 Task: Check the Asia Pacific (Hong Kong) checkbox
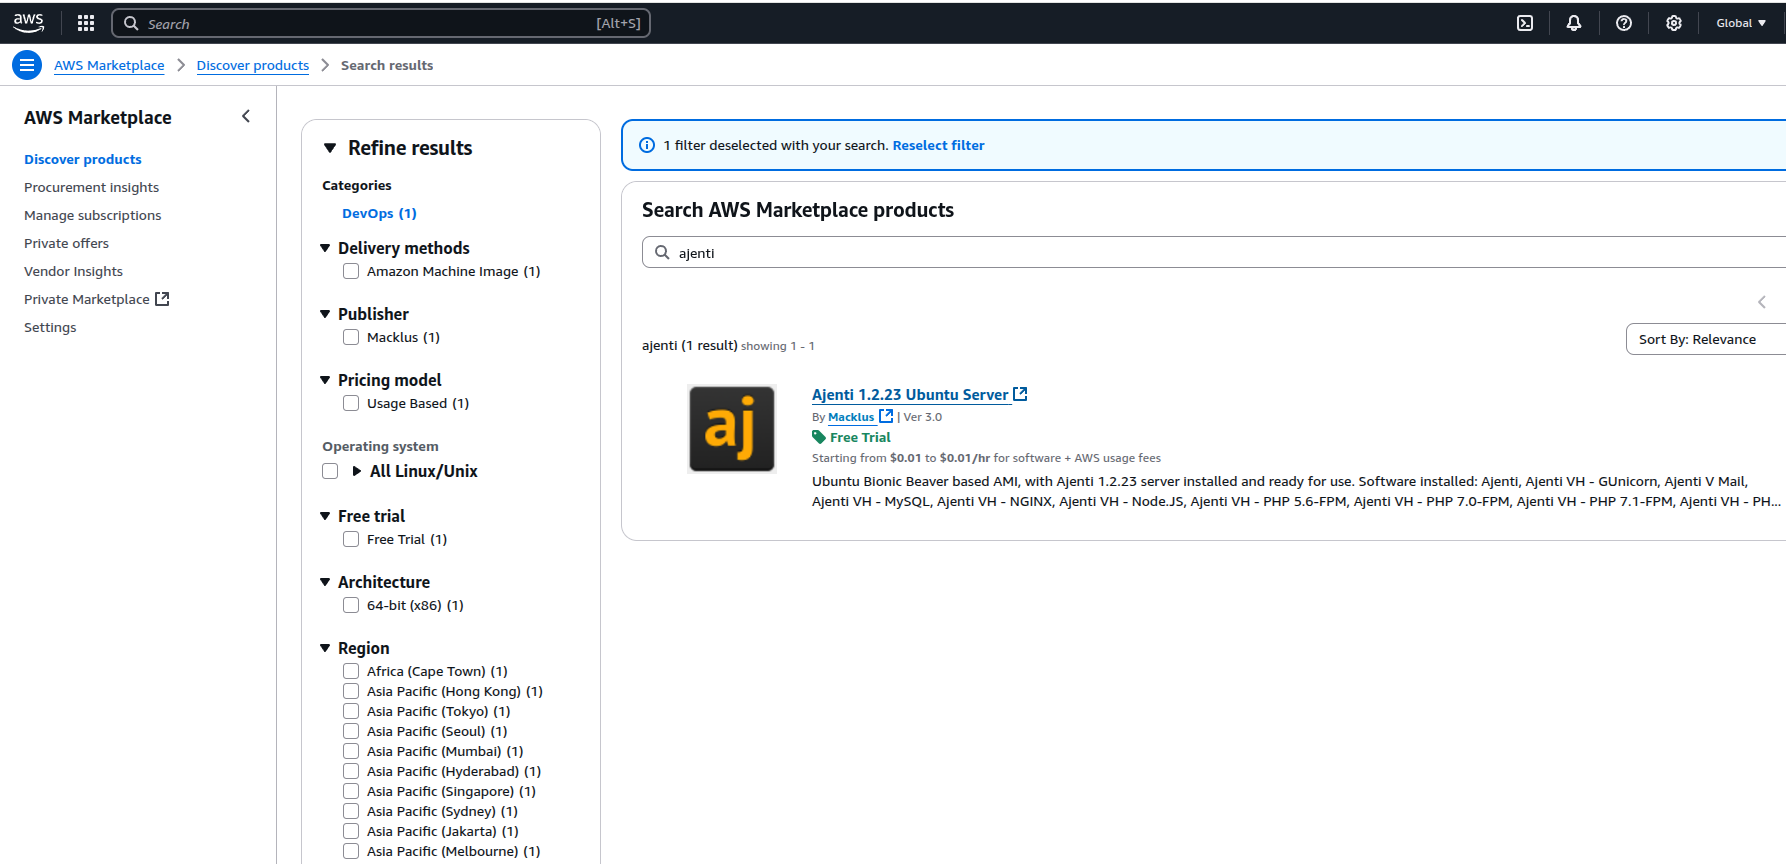(x=351, y=691)
